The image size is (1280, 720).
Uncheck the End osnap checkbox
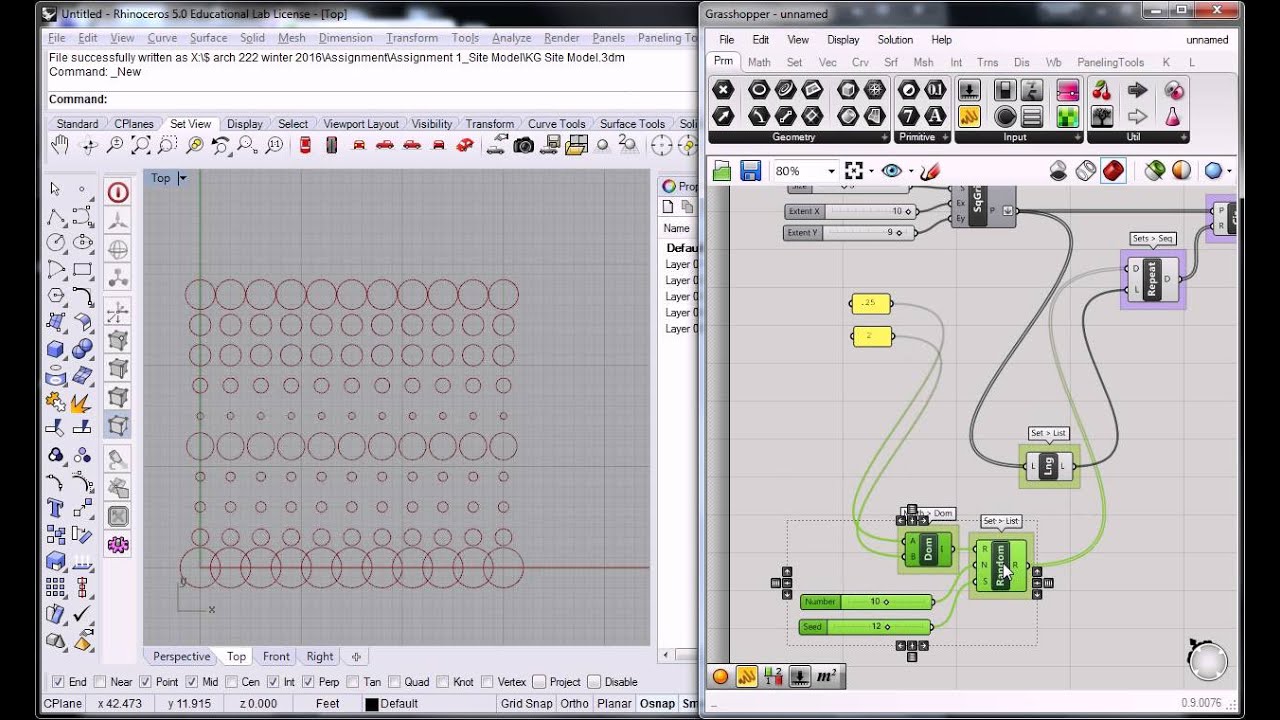58,682
